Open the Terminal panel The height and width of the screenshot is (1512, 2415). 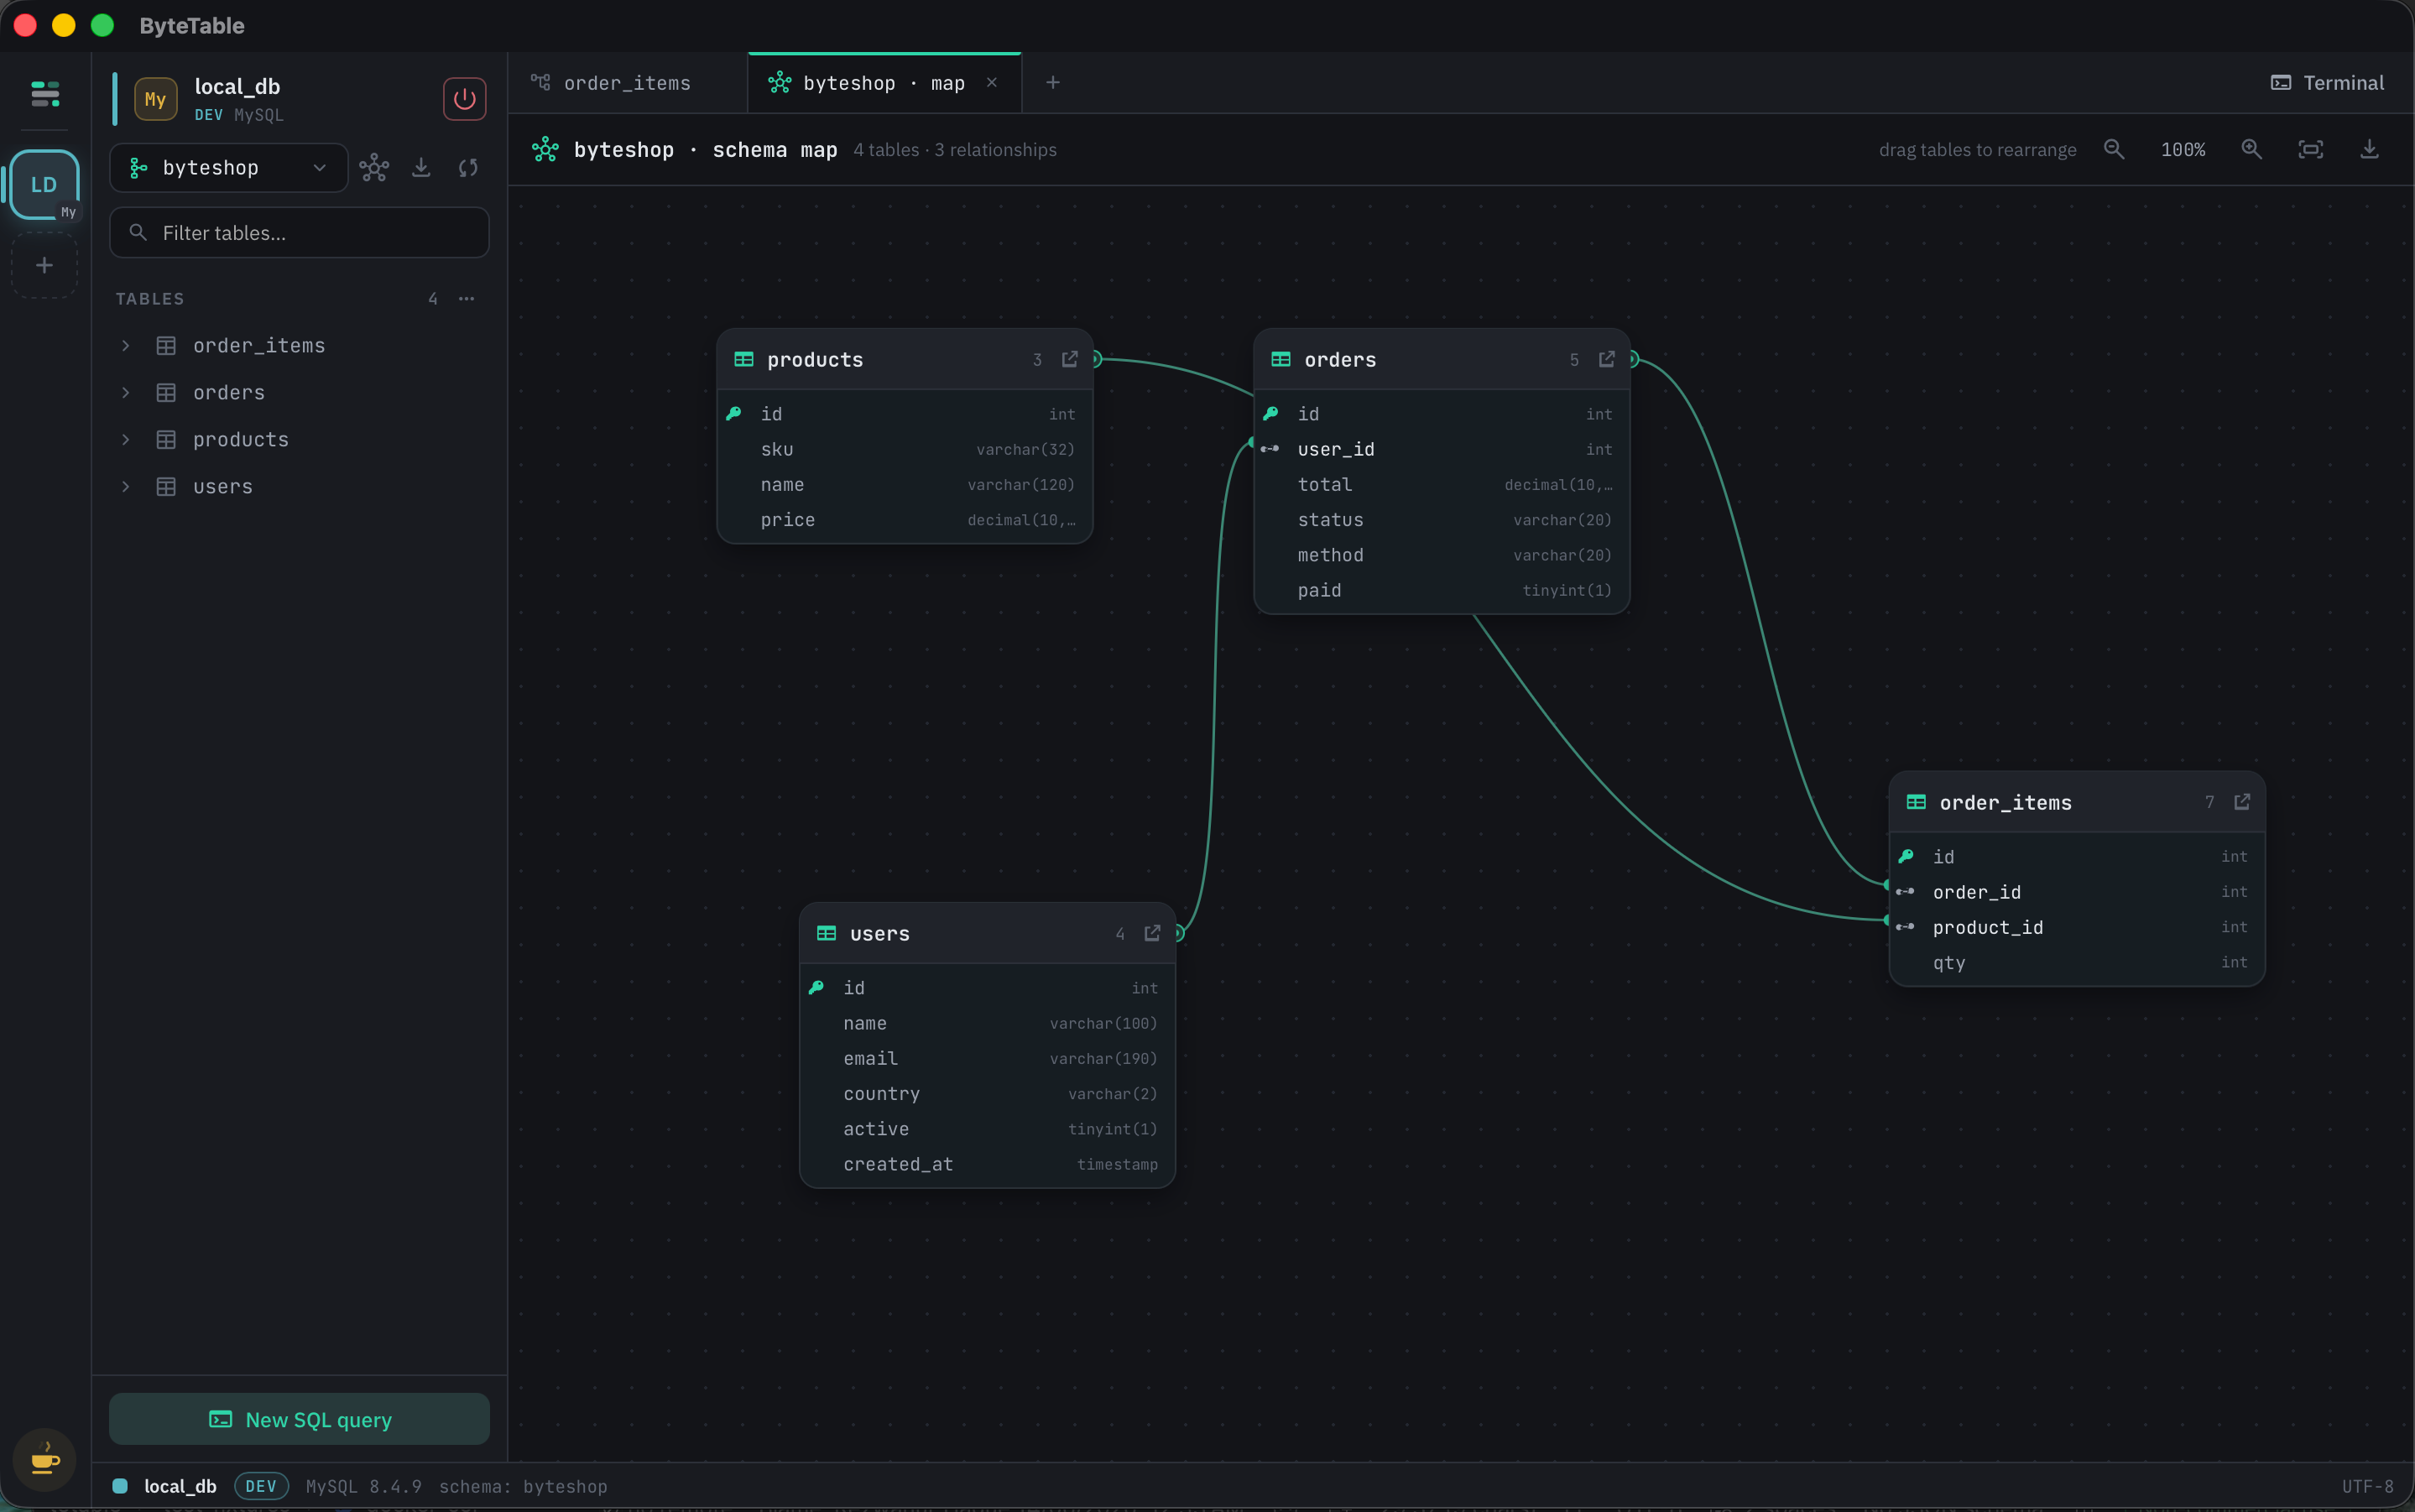[x=2327, y=83]
